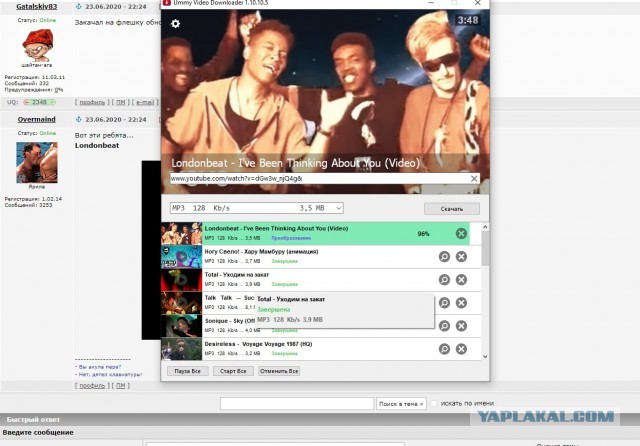
Task: Show Total - Уходим на закат file location
Action: [444, 280]
